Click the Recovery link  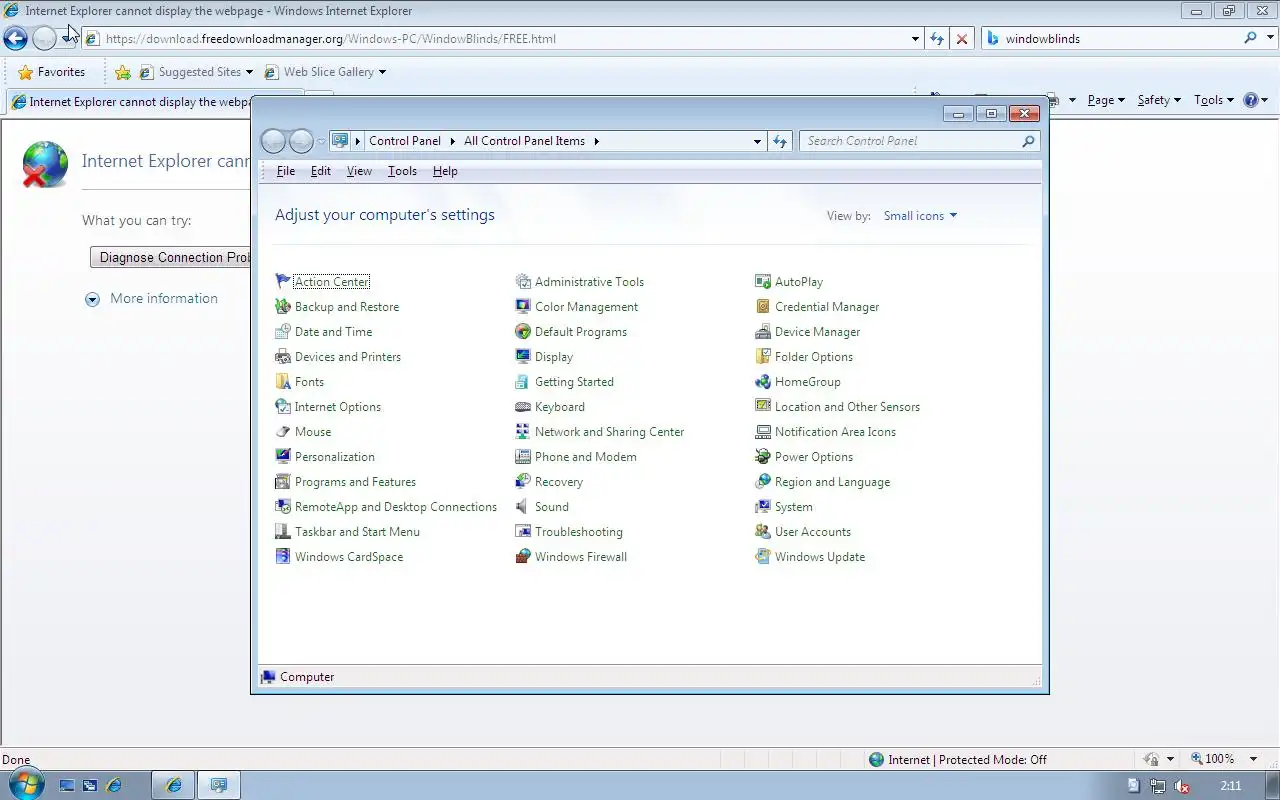558,482
